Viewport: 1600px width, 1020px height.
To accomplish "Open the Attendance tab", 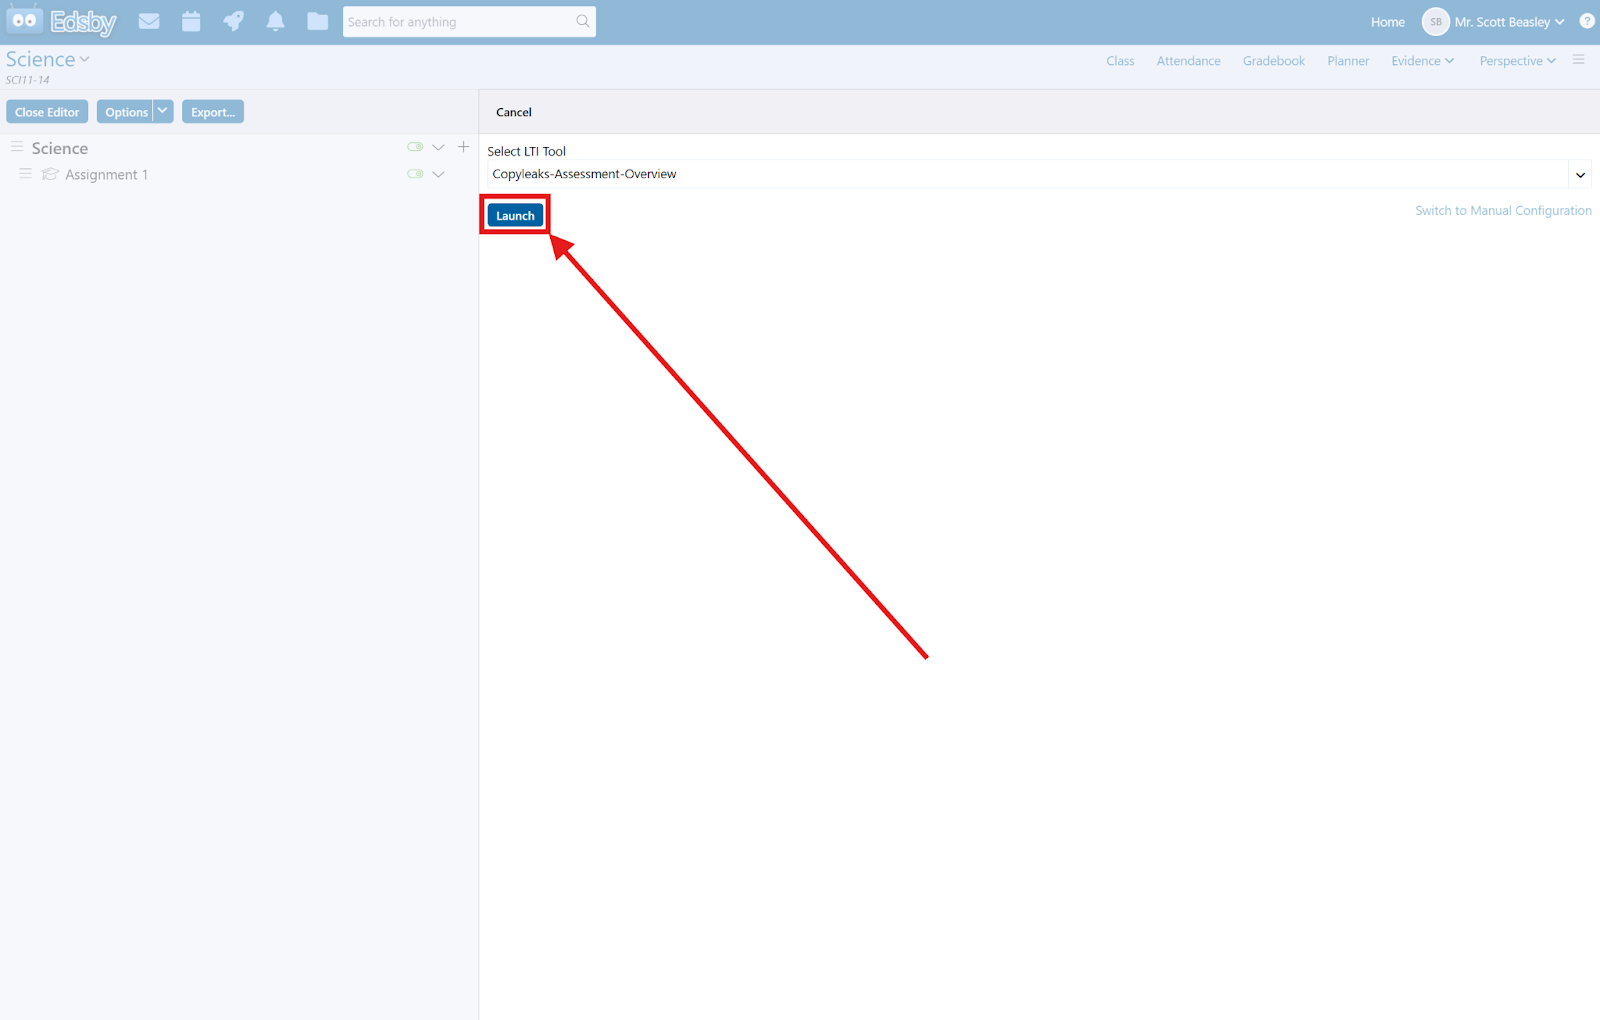I will (1188, 61).
